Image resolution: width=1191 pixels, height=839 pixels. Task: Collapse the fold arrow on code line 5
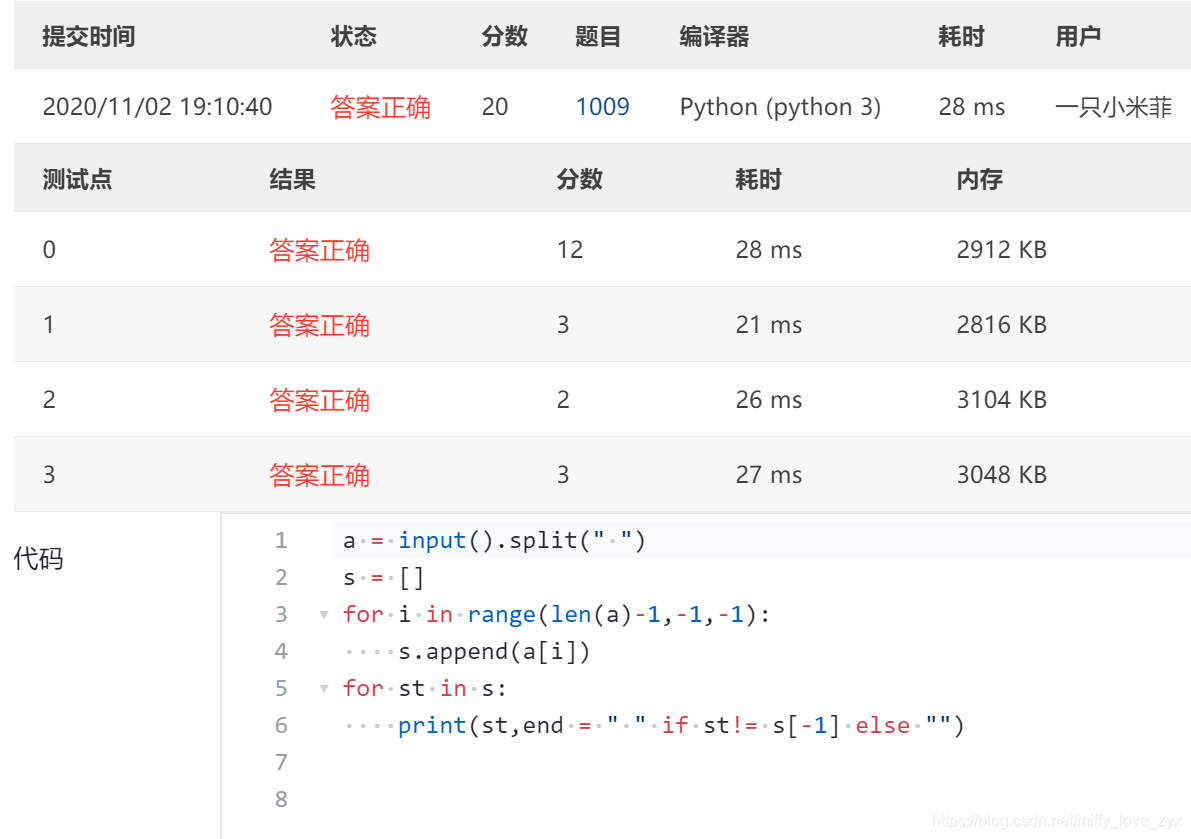[x=324, y=689]
